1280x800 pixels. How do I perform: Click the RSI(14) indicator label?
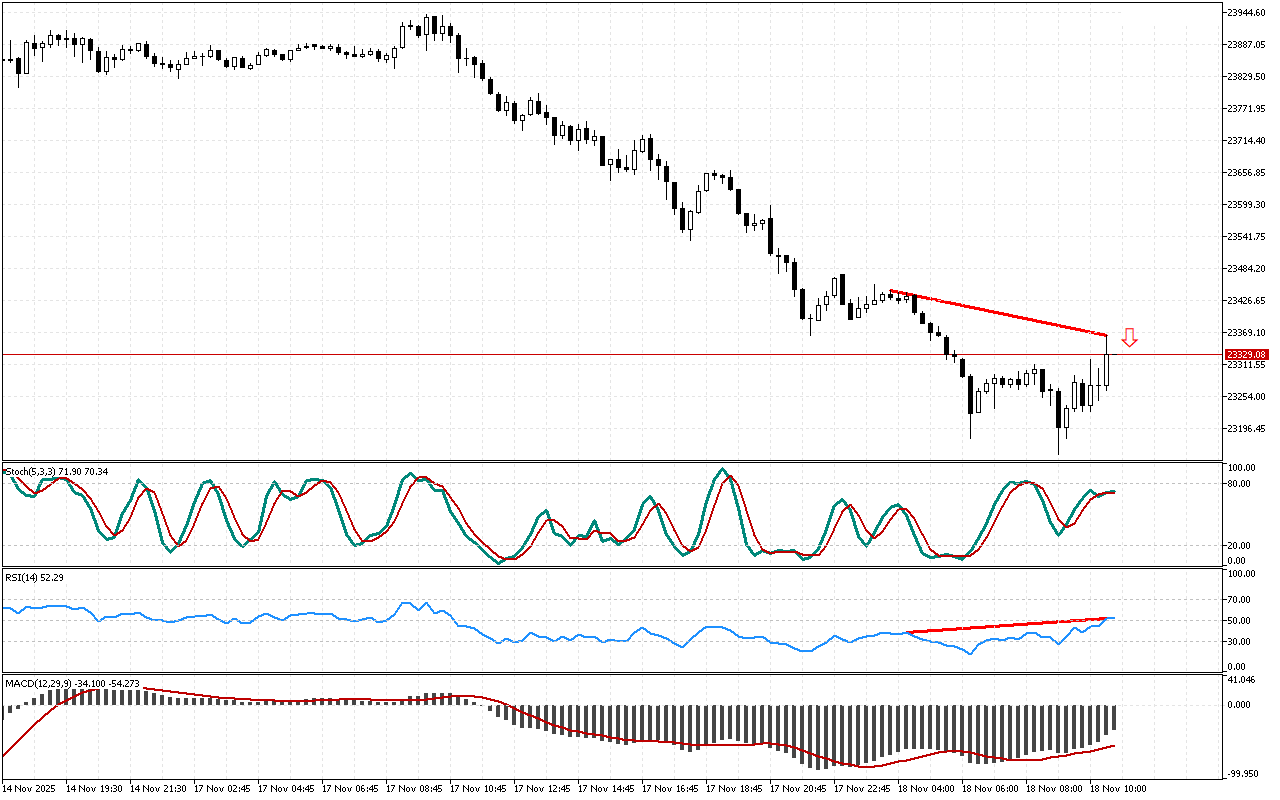20,579
